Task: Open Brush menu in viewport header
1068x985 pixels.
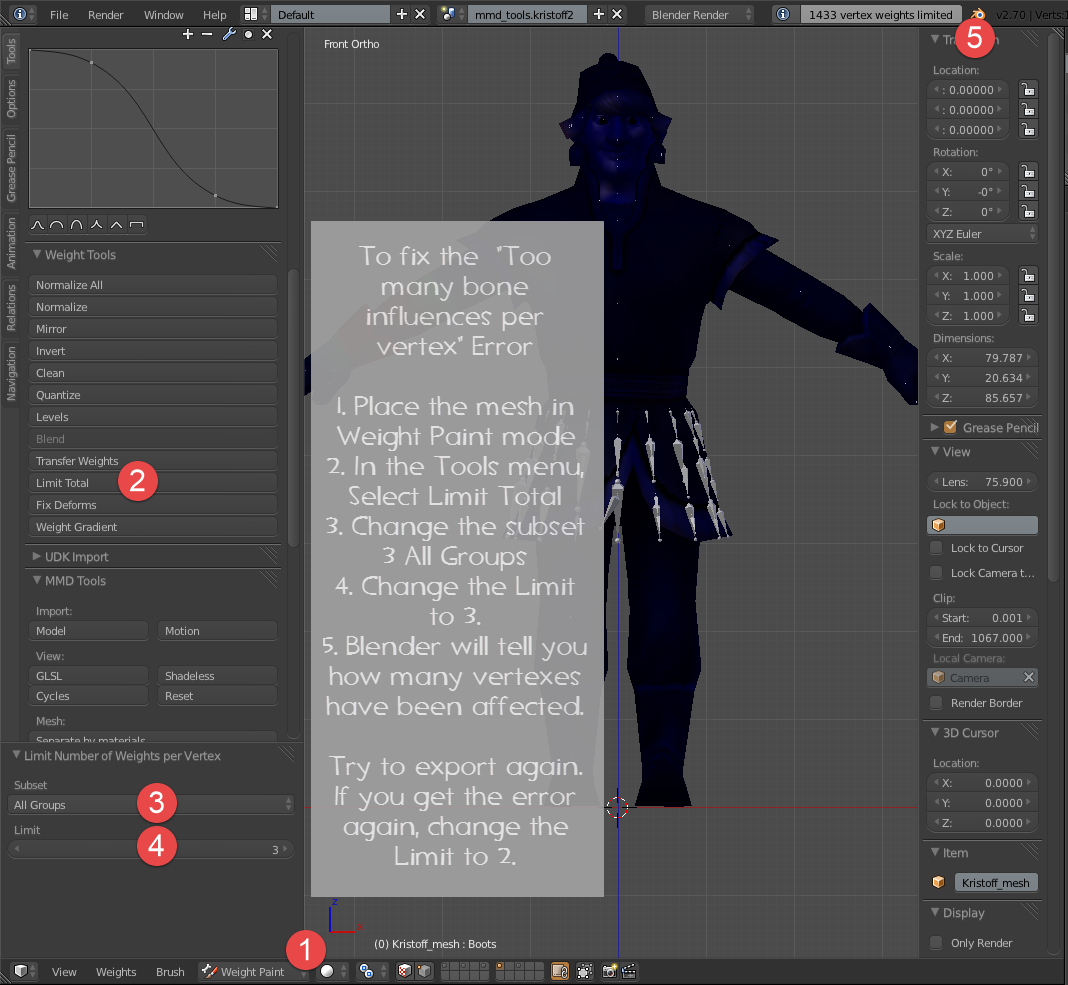Action: click(x=170, y=971)
